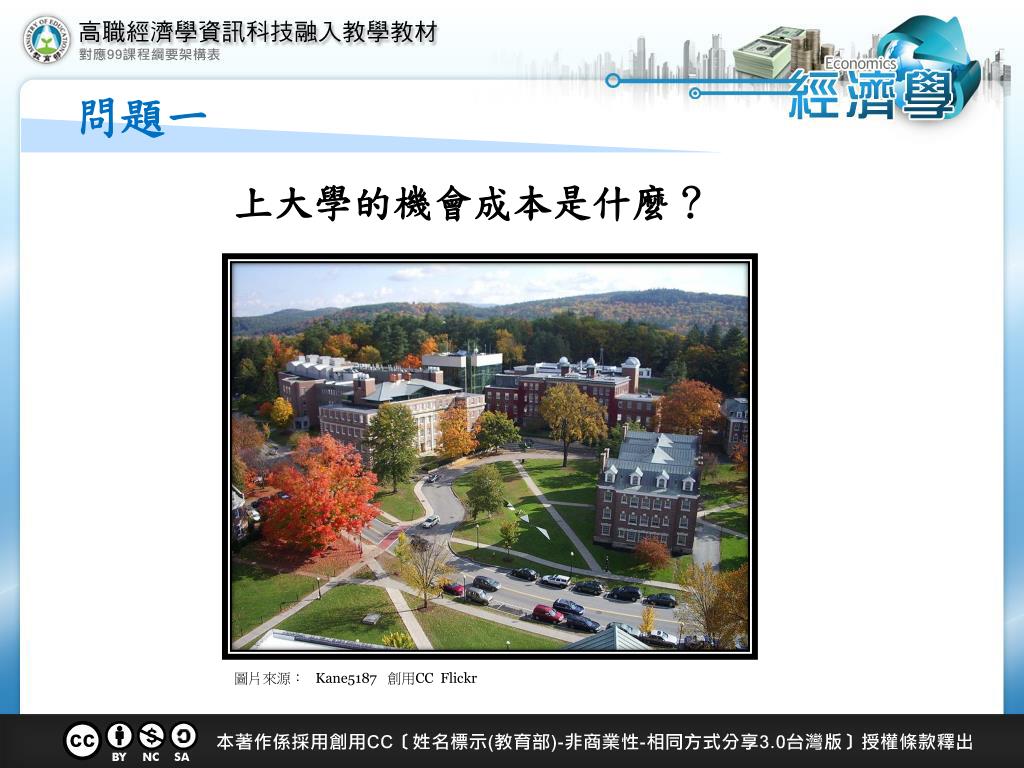Viewport: 1024px width, 768px height.
Task: Click the BY attribution license icon
Action: point(119,736)
